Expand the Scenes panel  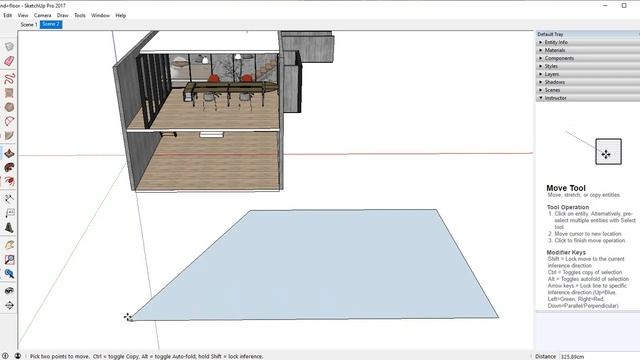pos(588,90)
